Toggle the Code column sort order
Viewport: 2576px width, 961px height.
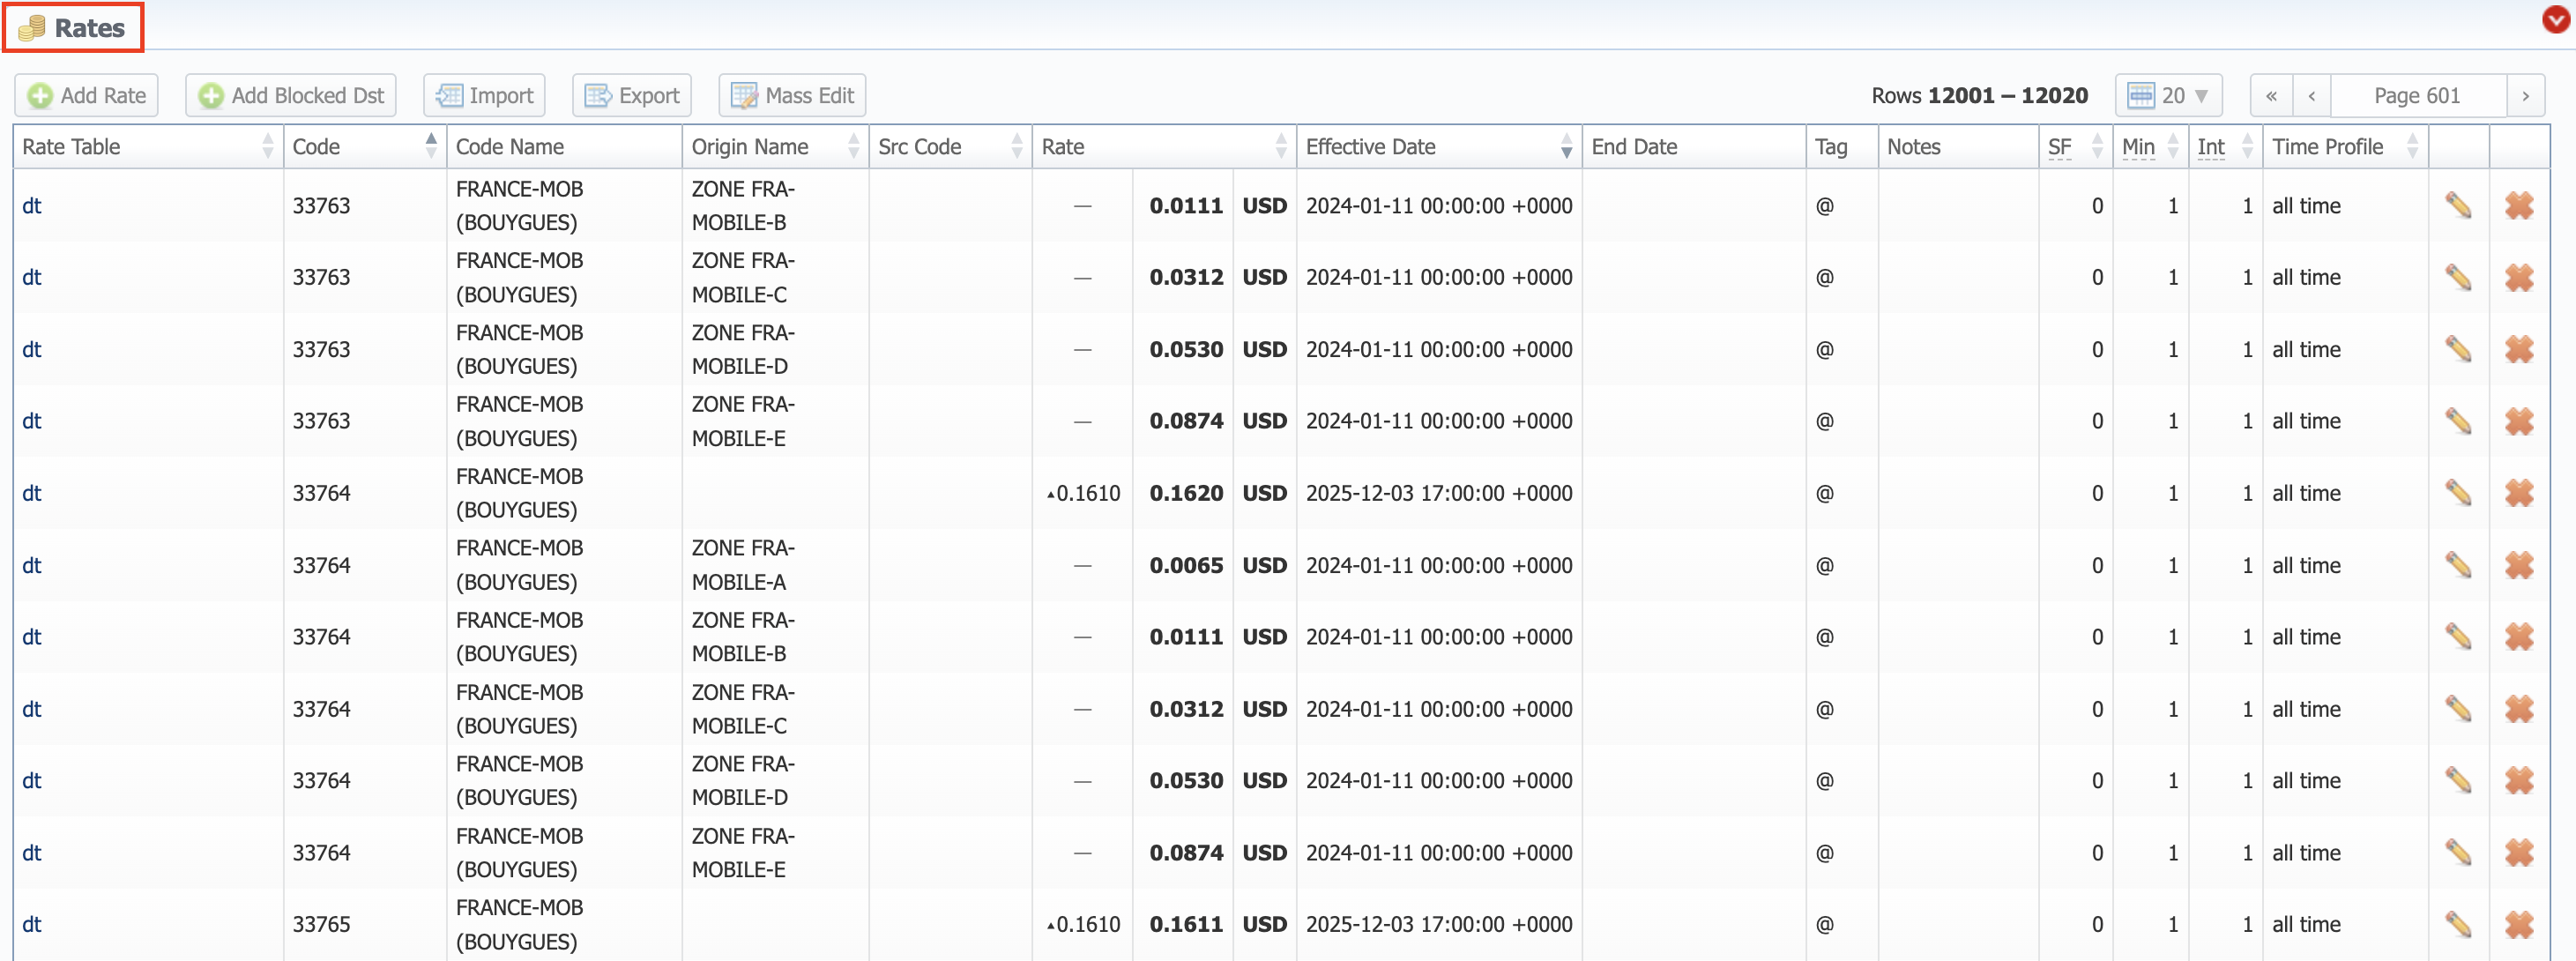(x=430, y=146)
